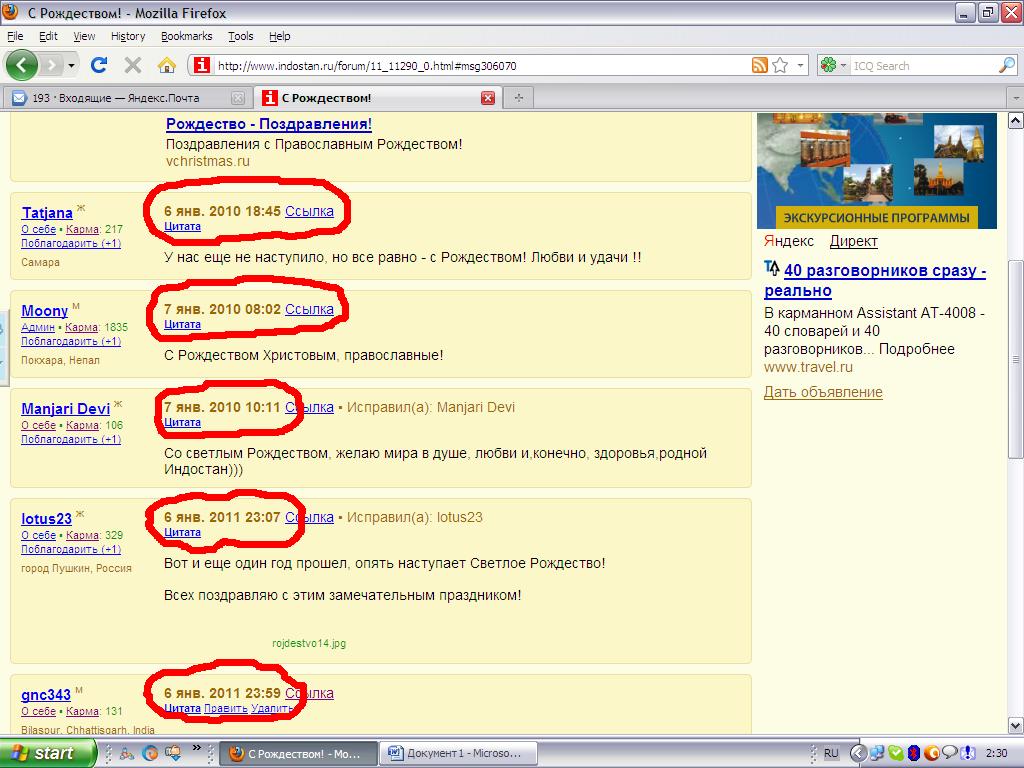Open the back/forward history dropdown arrow
Screen dimensions: 1024x768
72,65
